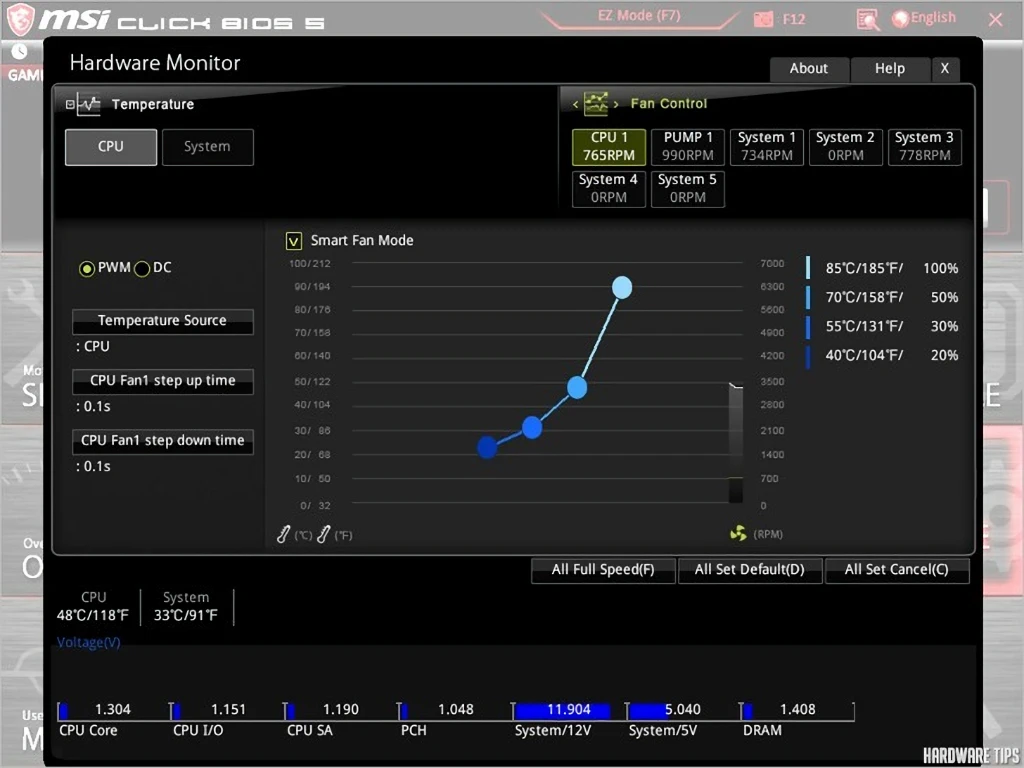Open the search magnifier icon
1024x768 pixels.
click(x=868, y=20)
